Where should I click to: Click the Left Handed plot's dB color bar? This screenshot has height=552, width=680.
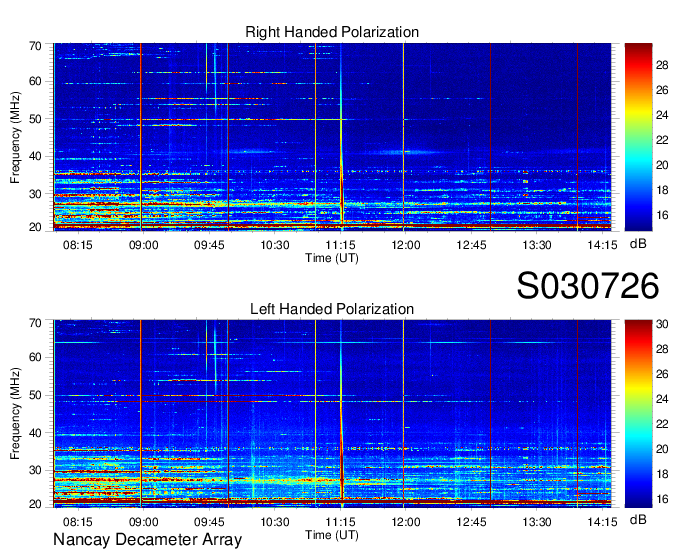[x=638, y=414]
